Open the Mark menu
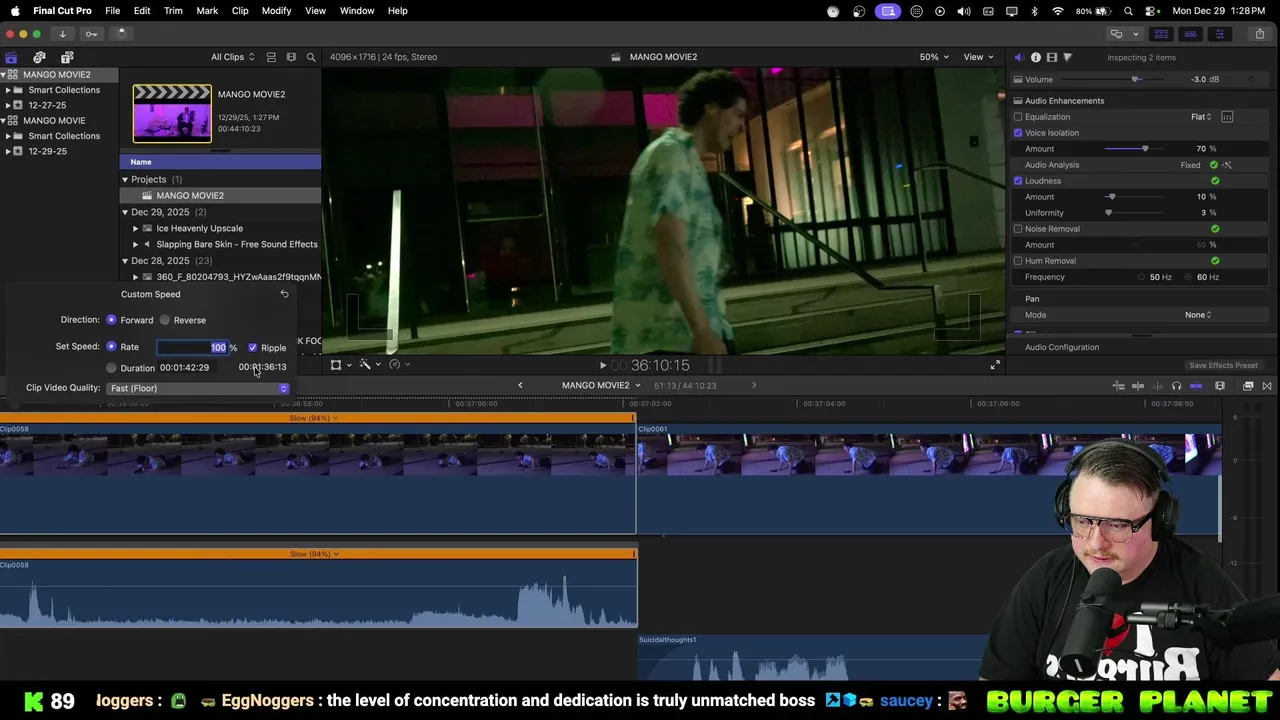The height and width of the screenshot is (720, 1280). click(207, 11)
